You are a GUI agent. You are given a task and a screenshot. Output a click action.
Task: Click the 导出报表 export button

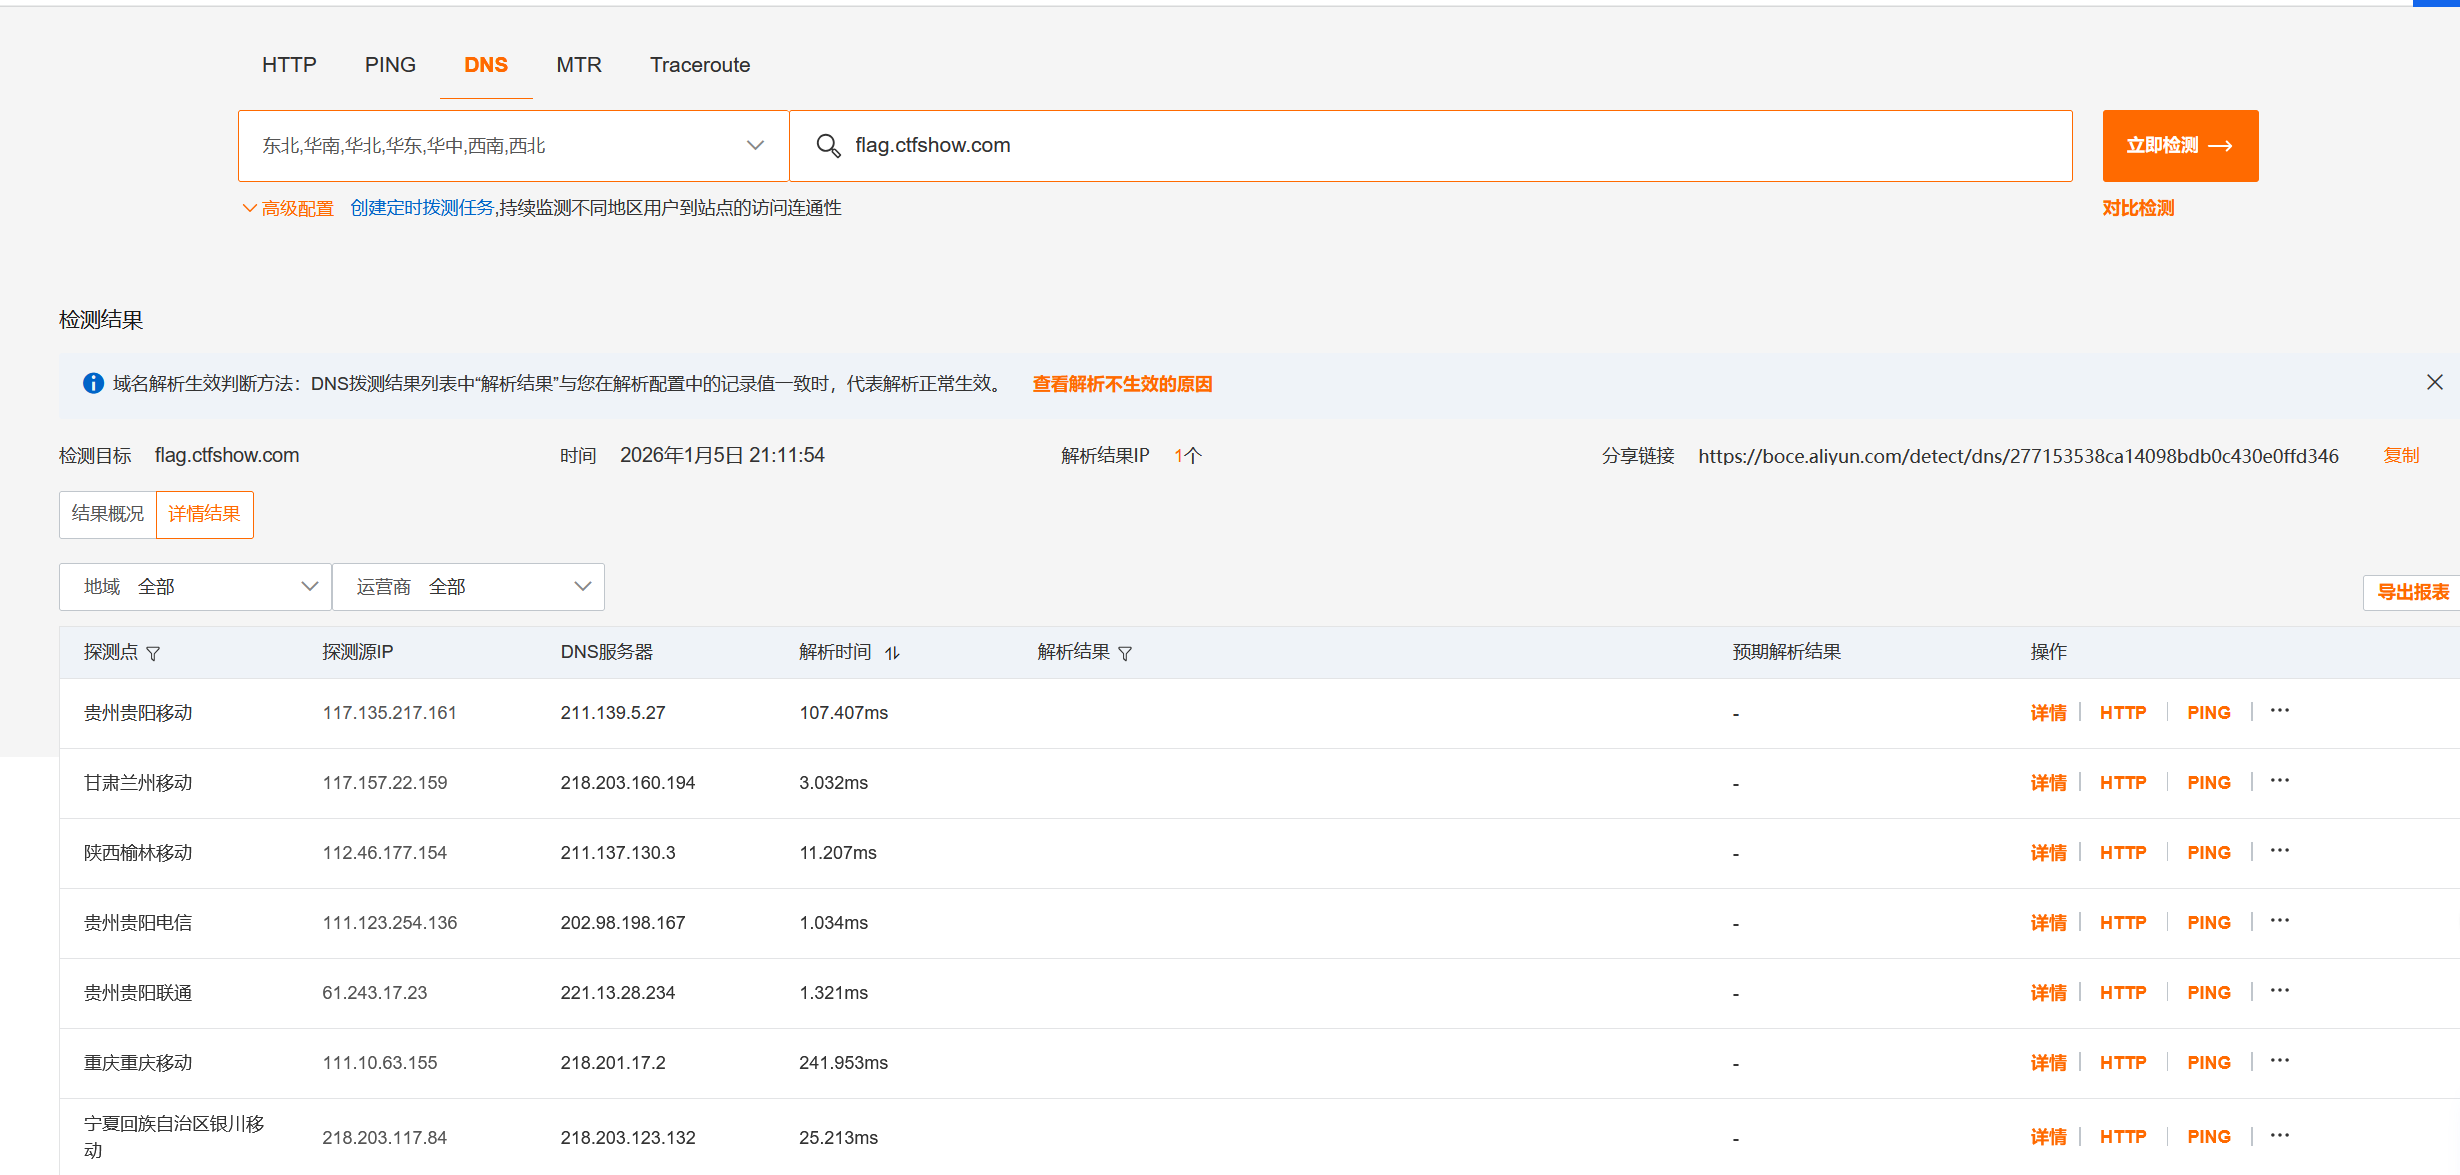(x=2412, y=592)
